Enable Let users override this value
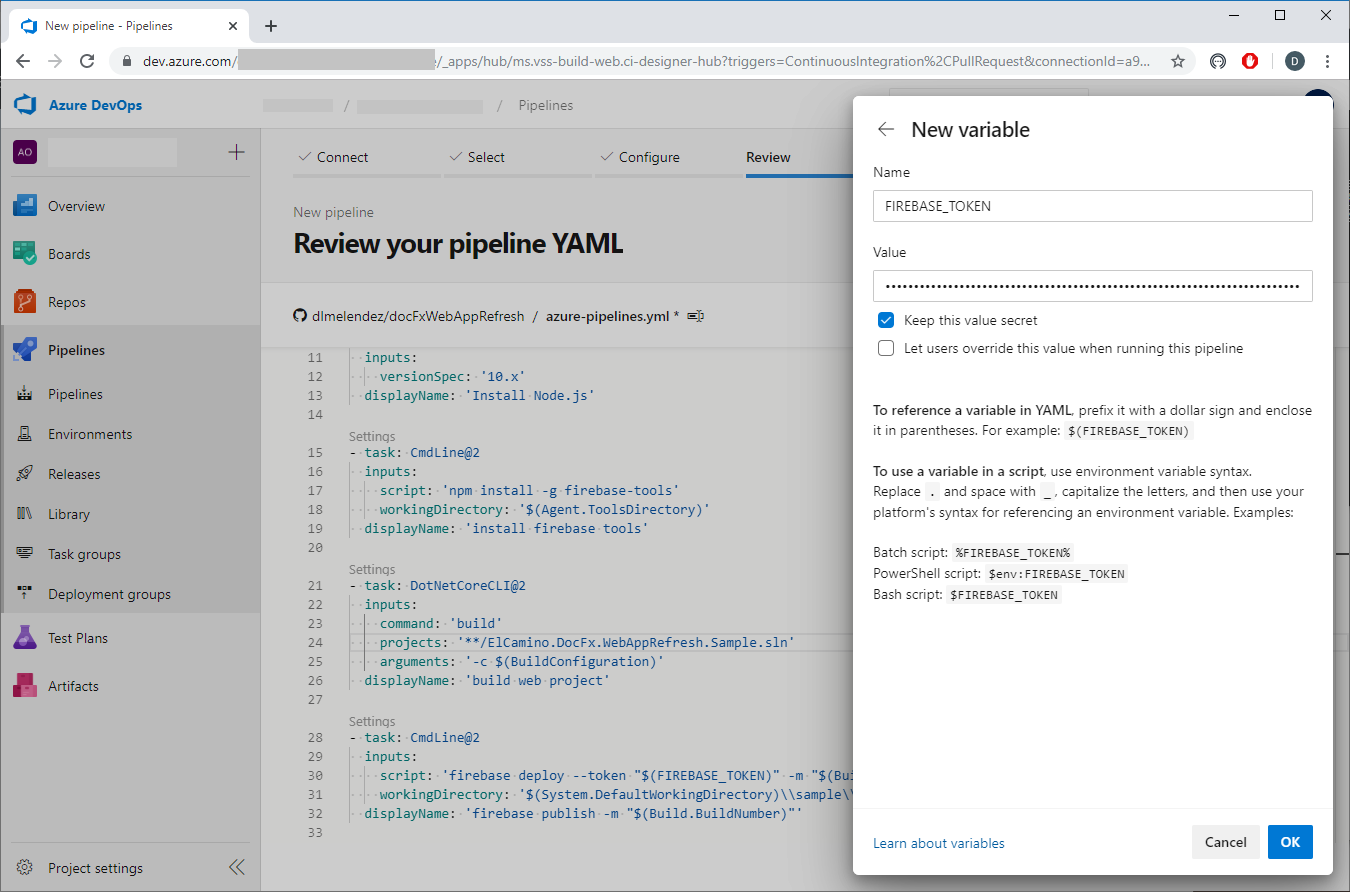The image size is (1350, 892). tap(886, 349)
